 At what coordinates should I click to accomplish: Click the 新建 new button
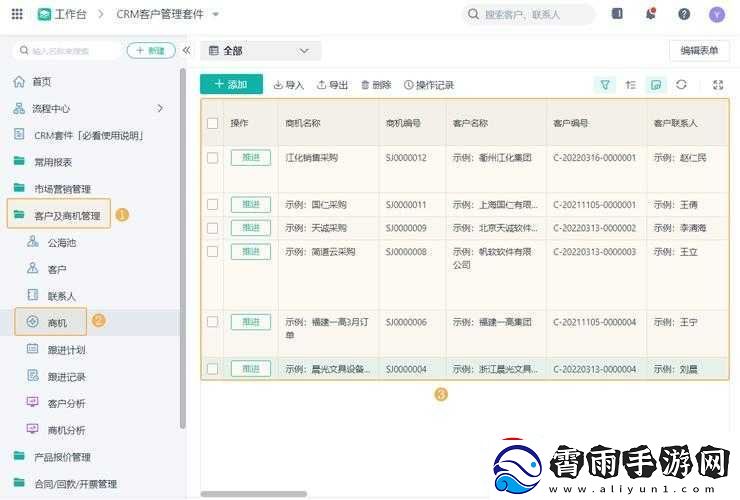click(151, 51)
